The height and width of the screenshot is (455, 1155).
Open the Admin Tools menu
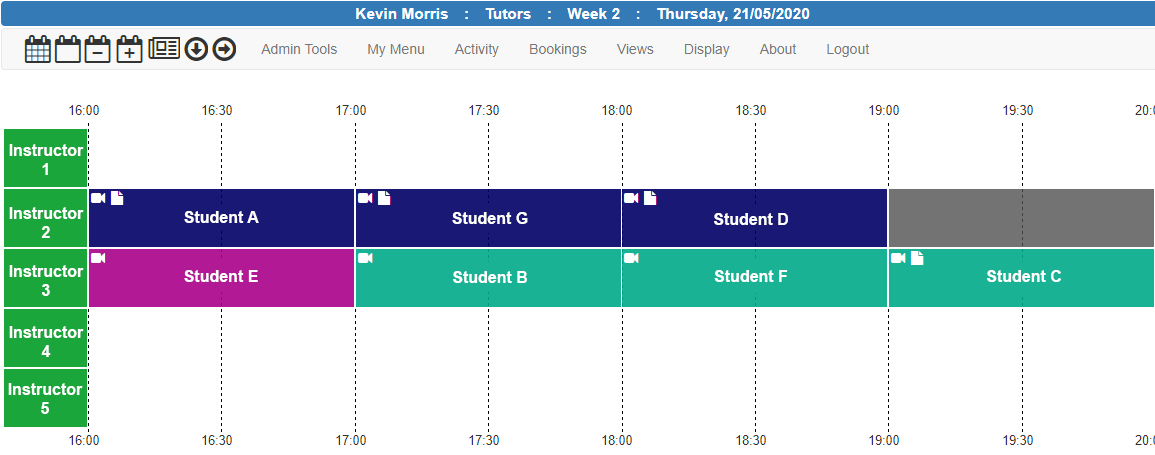pos(299,49)
